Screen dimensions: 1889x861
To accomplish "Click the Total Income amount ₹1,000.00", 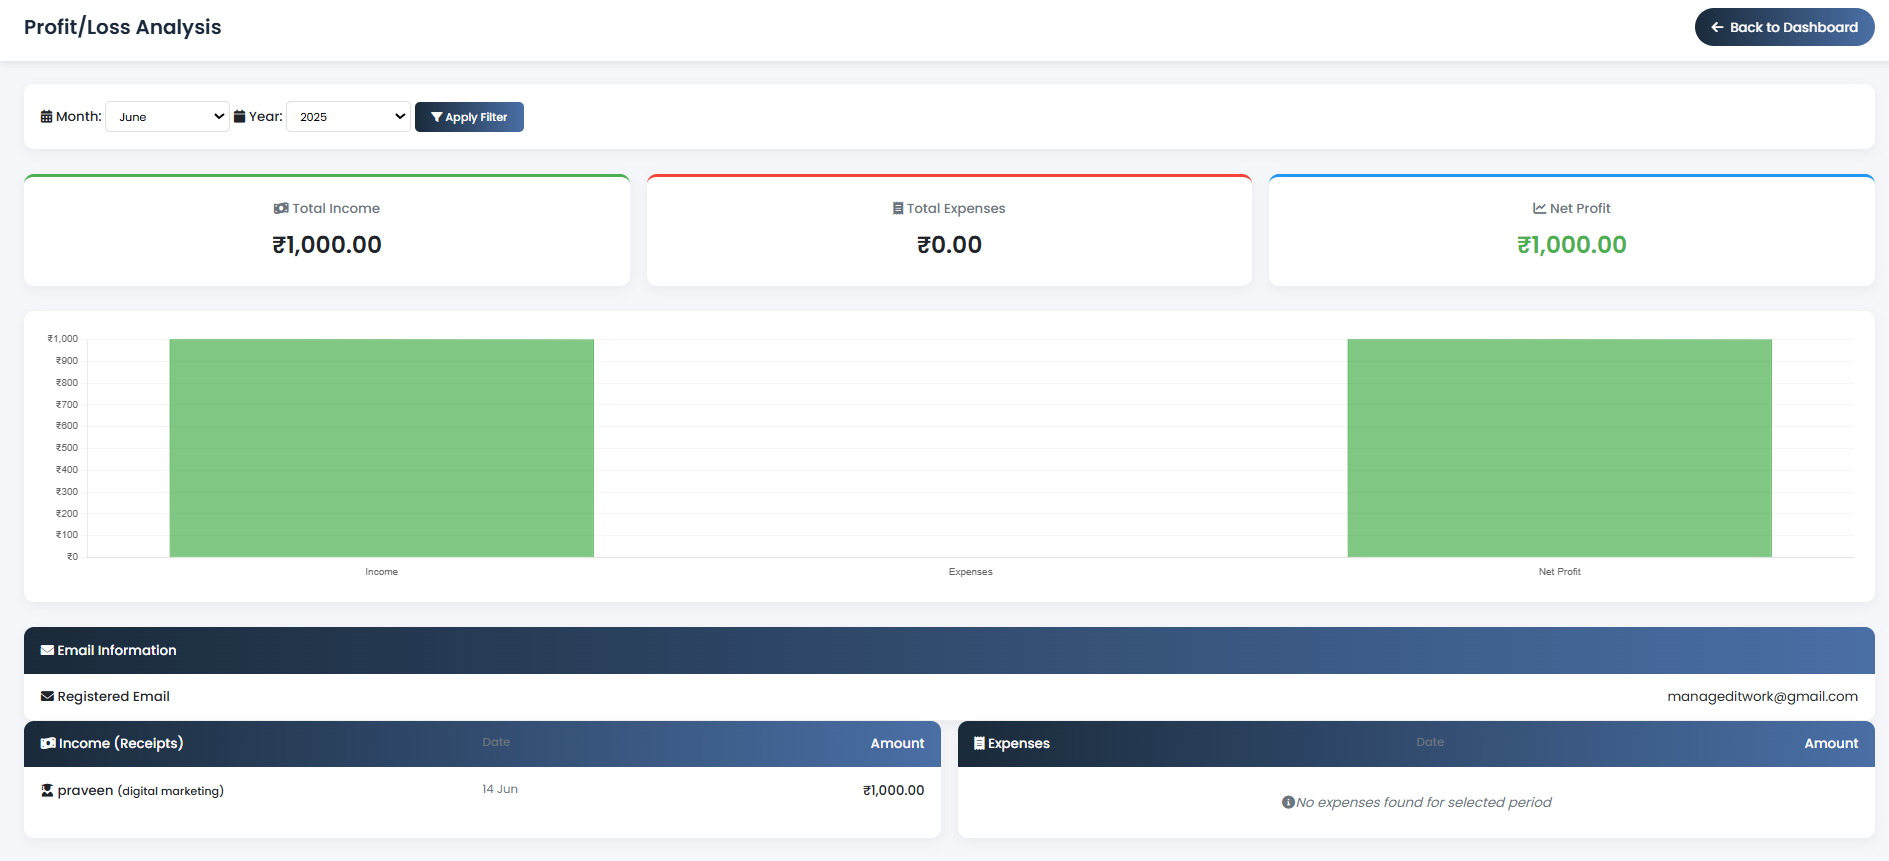I will coord(327,245).
